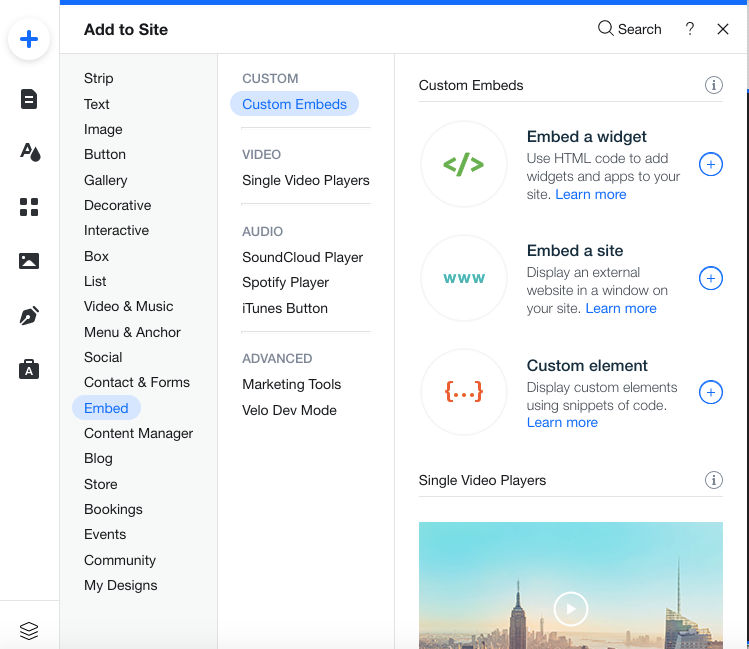The width and height of the screenshot is (749, 649).
Task: Click the info icon next to Custom Embeds
Action: [714, 85]
